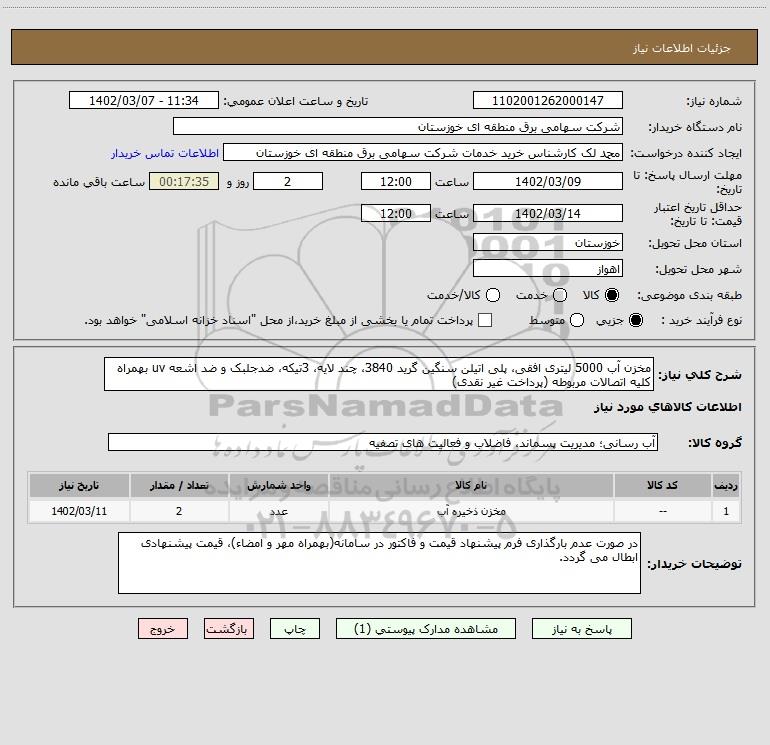Click the تاریخ نیاز column header

pos(79,485)
